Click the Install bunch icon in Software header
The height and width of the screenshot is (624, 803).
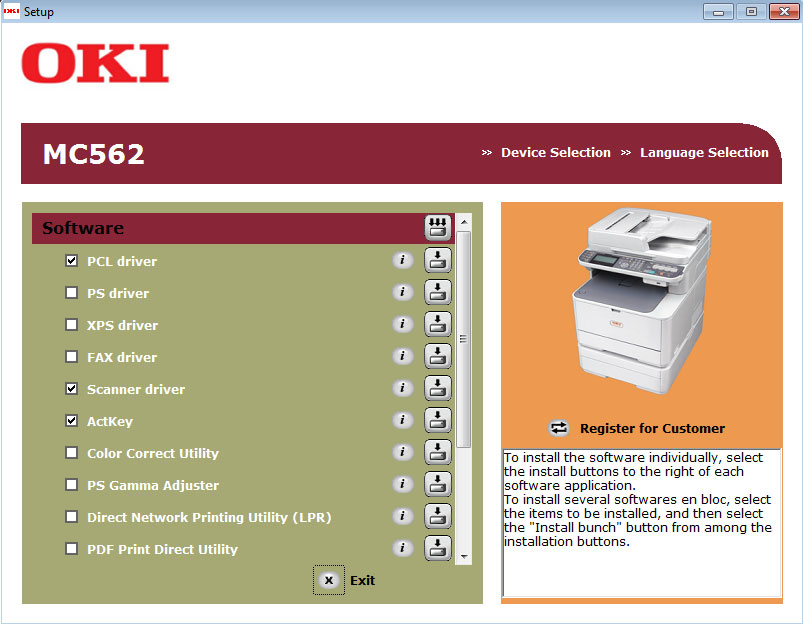pos(437,227)
